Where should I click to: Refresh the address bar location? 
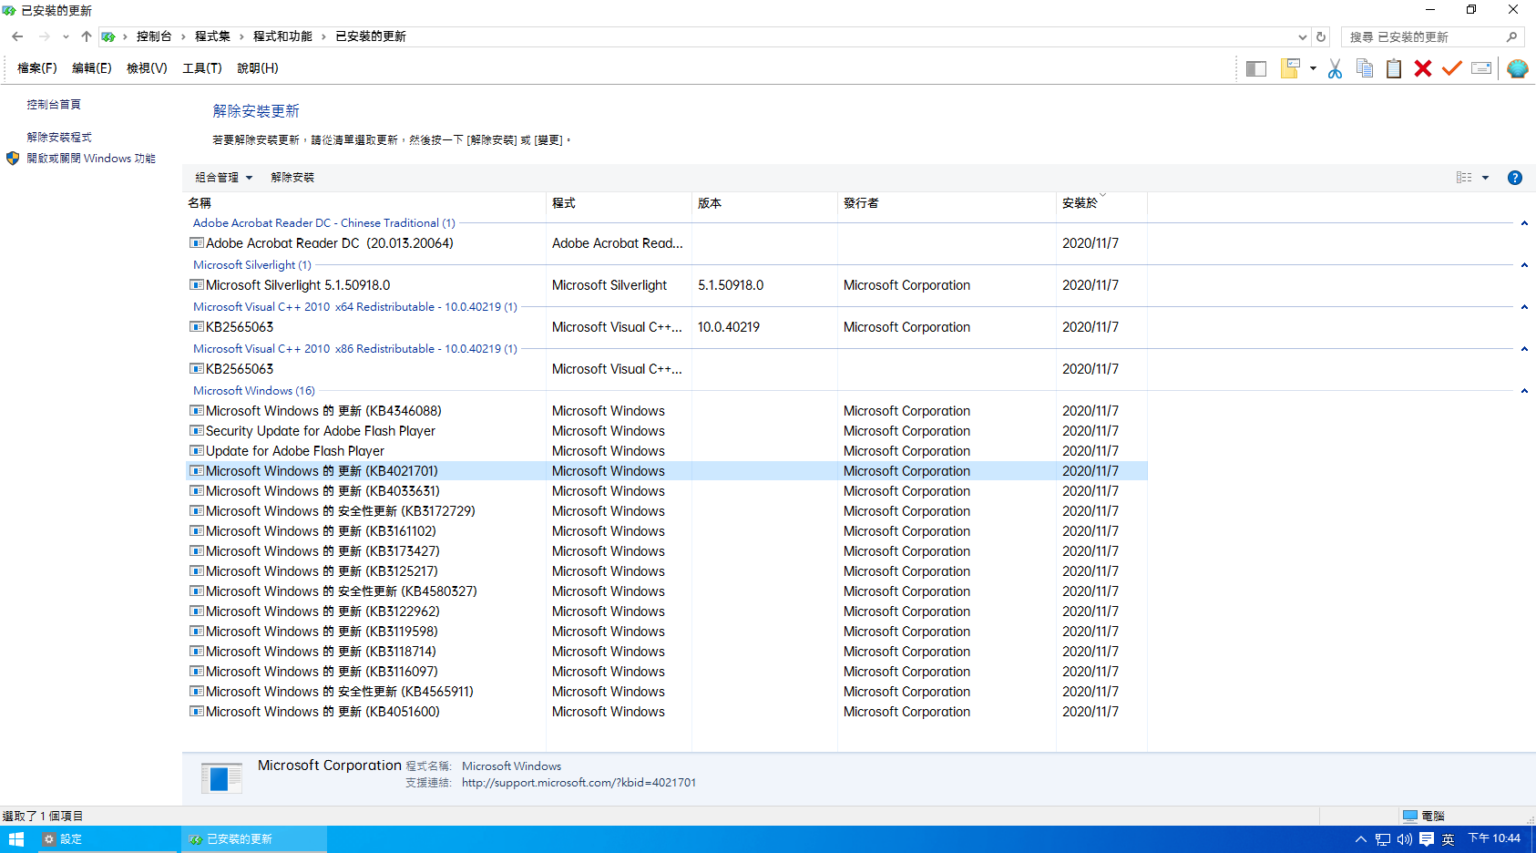click(x=1321, y=36)
